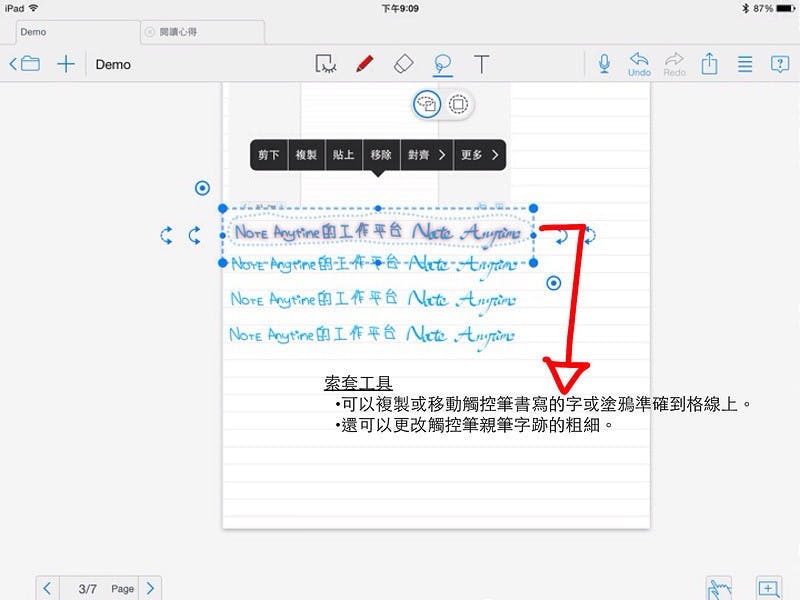
Task: Choose 複製 from the context menu
Action: click(306, 155)
